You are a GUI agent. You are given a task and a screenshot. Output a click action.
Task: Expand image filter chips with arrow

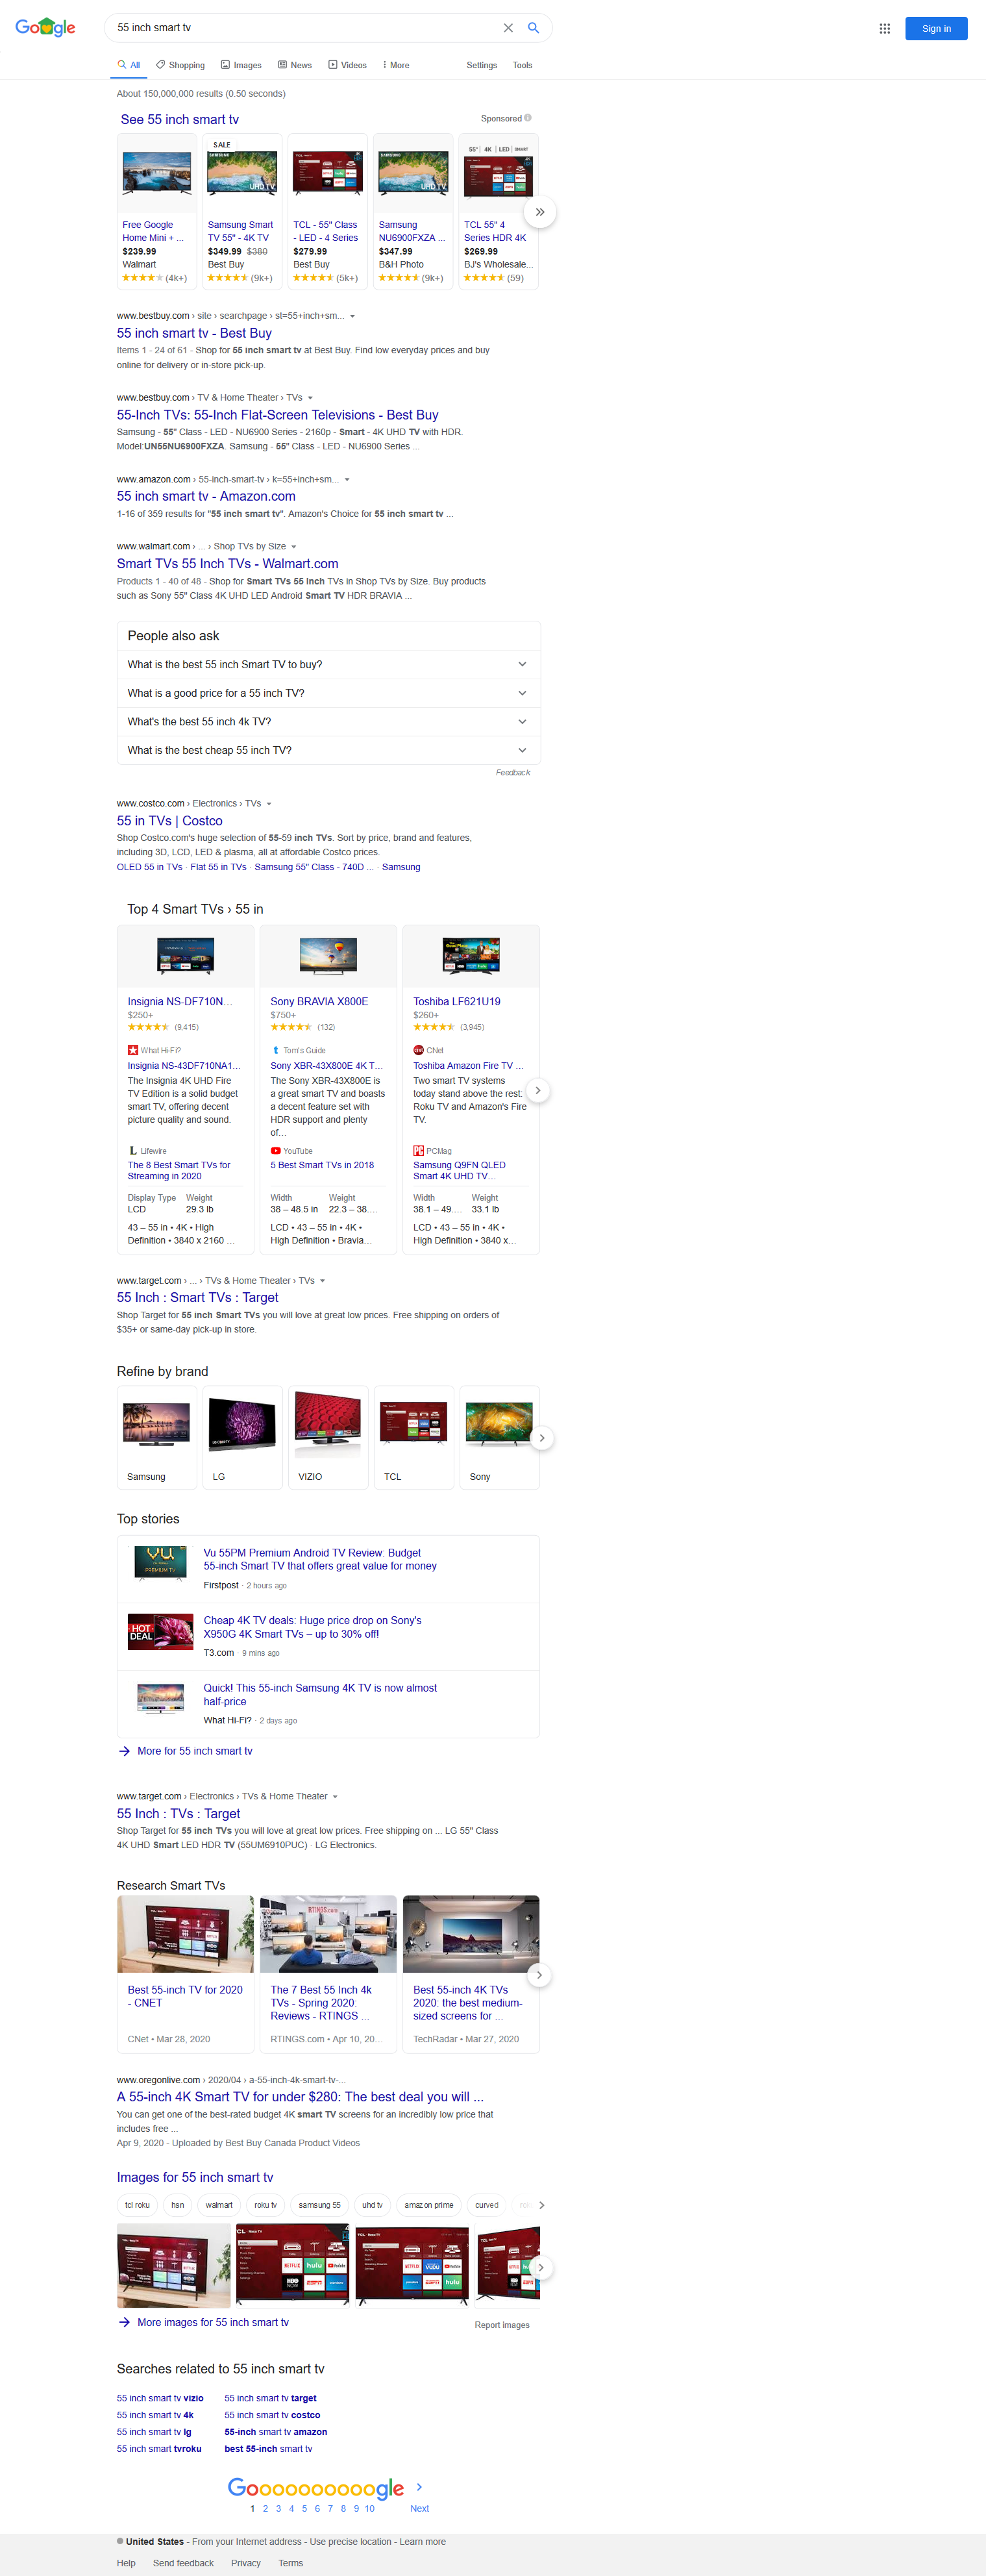(541, 2205)
